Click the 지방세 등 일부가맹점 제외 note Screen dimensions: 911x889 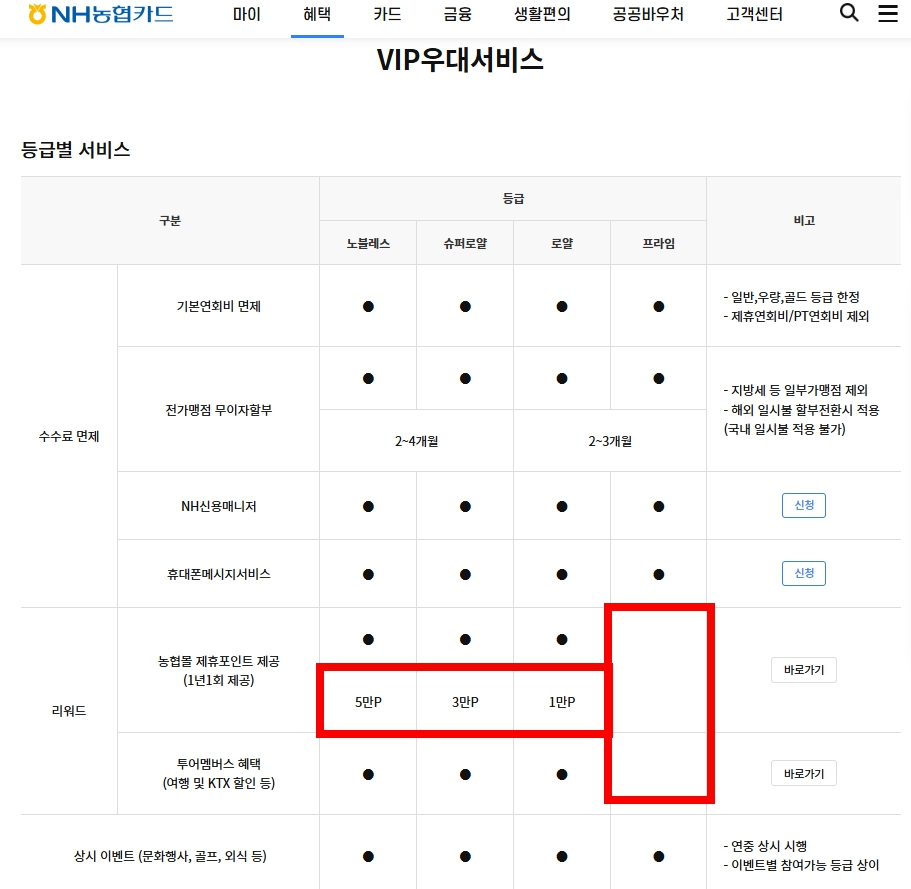(795, 390)
